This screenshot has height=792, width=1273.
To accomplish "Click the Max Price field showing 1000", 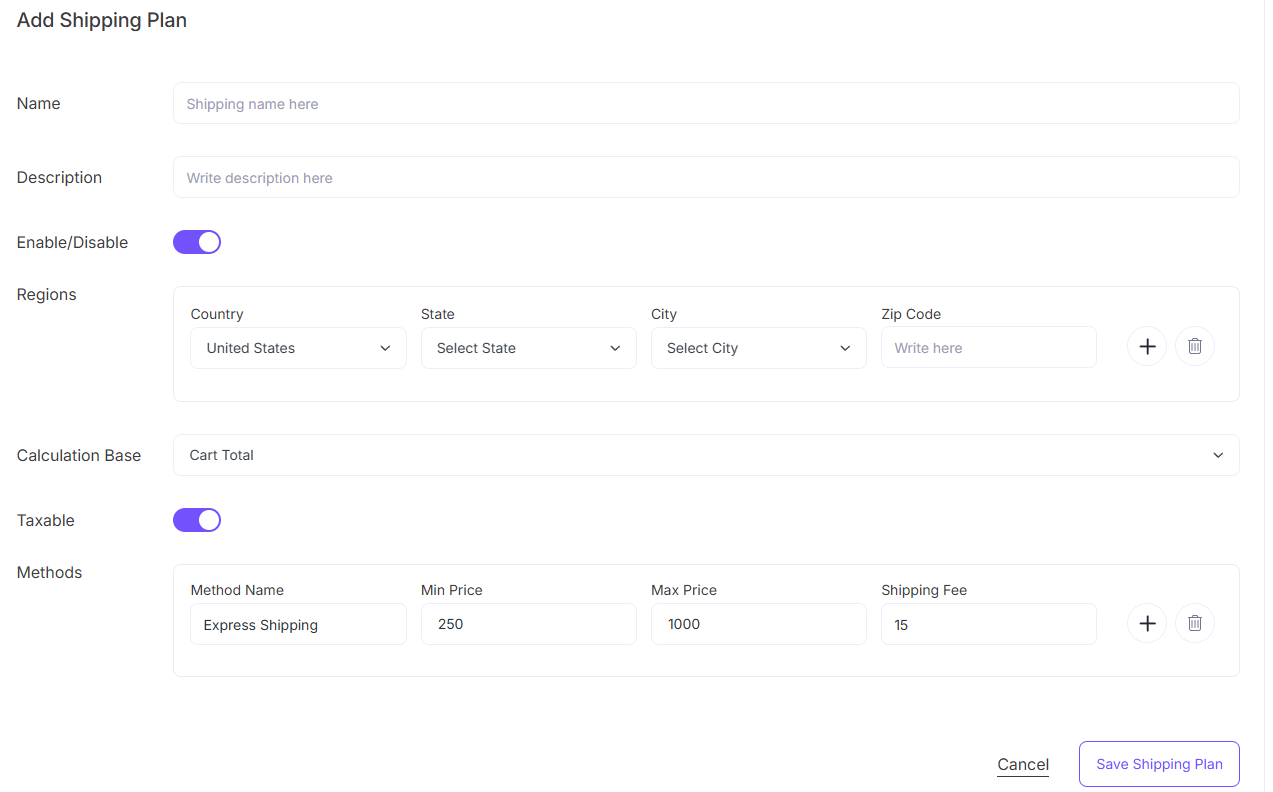I will [758, 624].
